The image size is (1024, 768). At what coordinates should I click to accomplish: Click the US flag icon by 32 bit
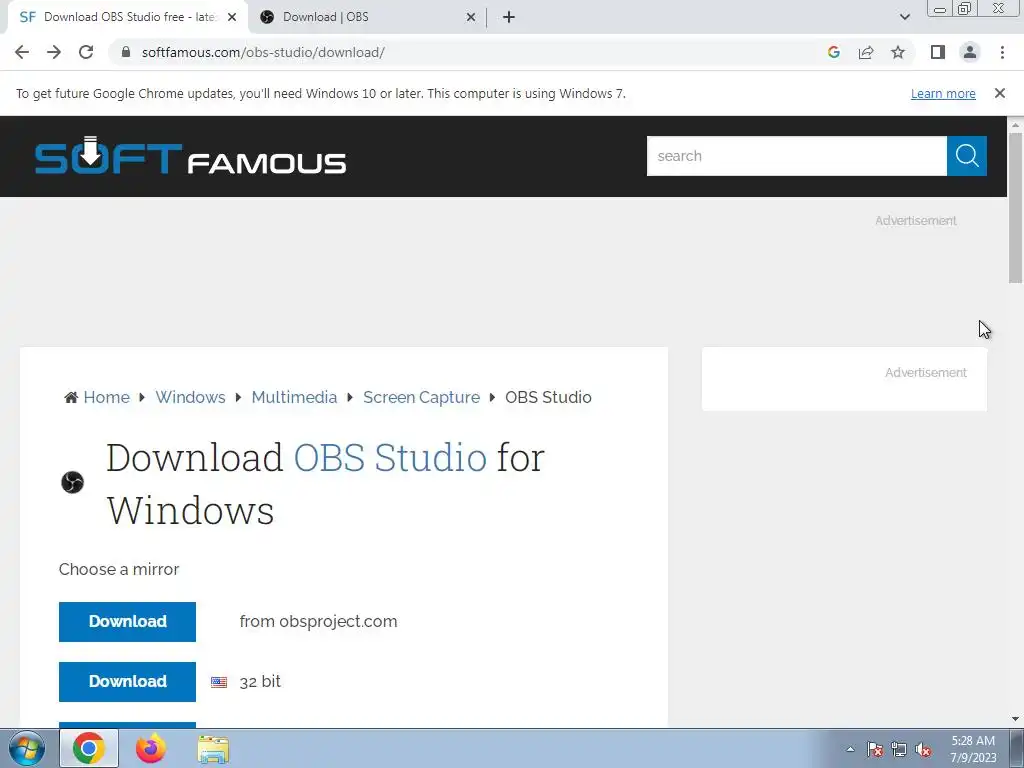[219, 682]
